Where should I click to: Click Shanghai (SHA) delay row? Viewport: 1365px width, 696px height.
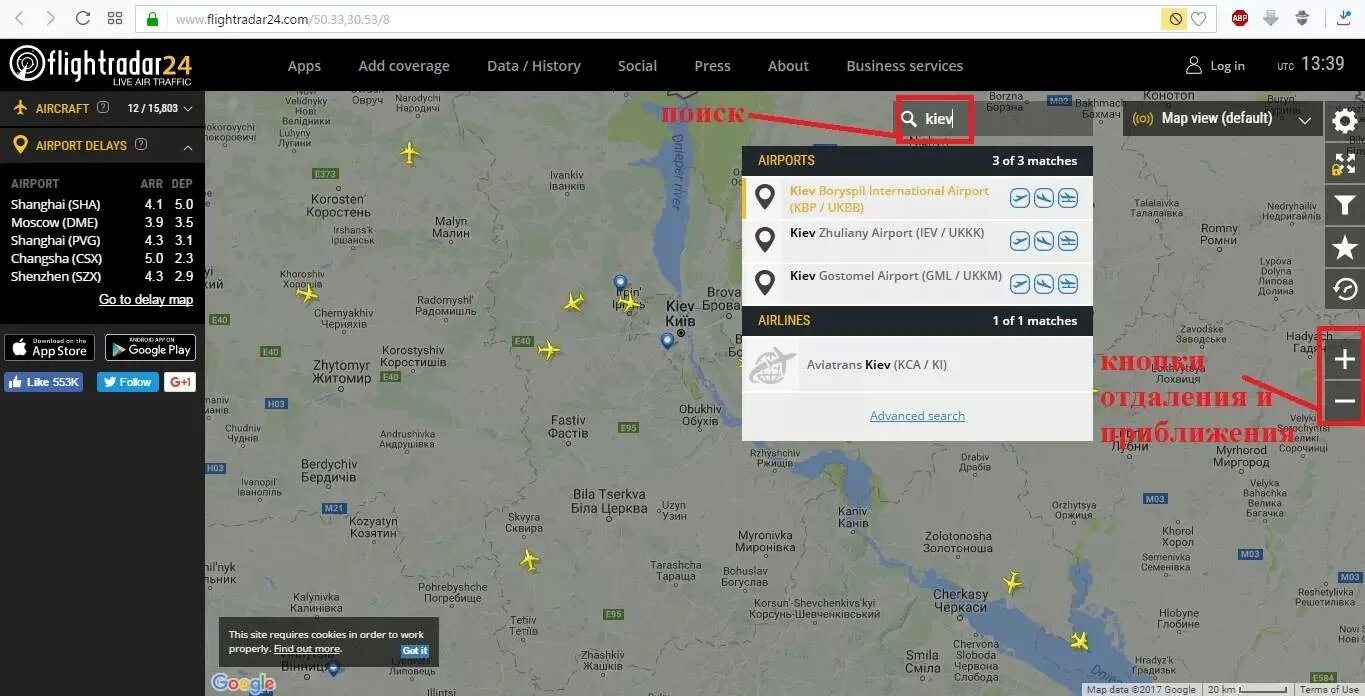point(102,204)
